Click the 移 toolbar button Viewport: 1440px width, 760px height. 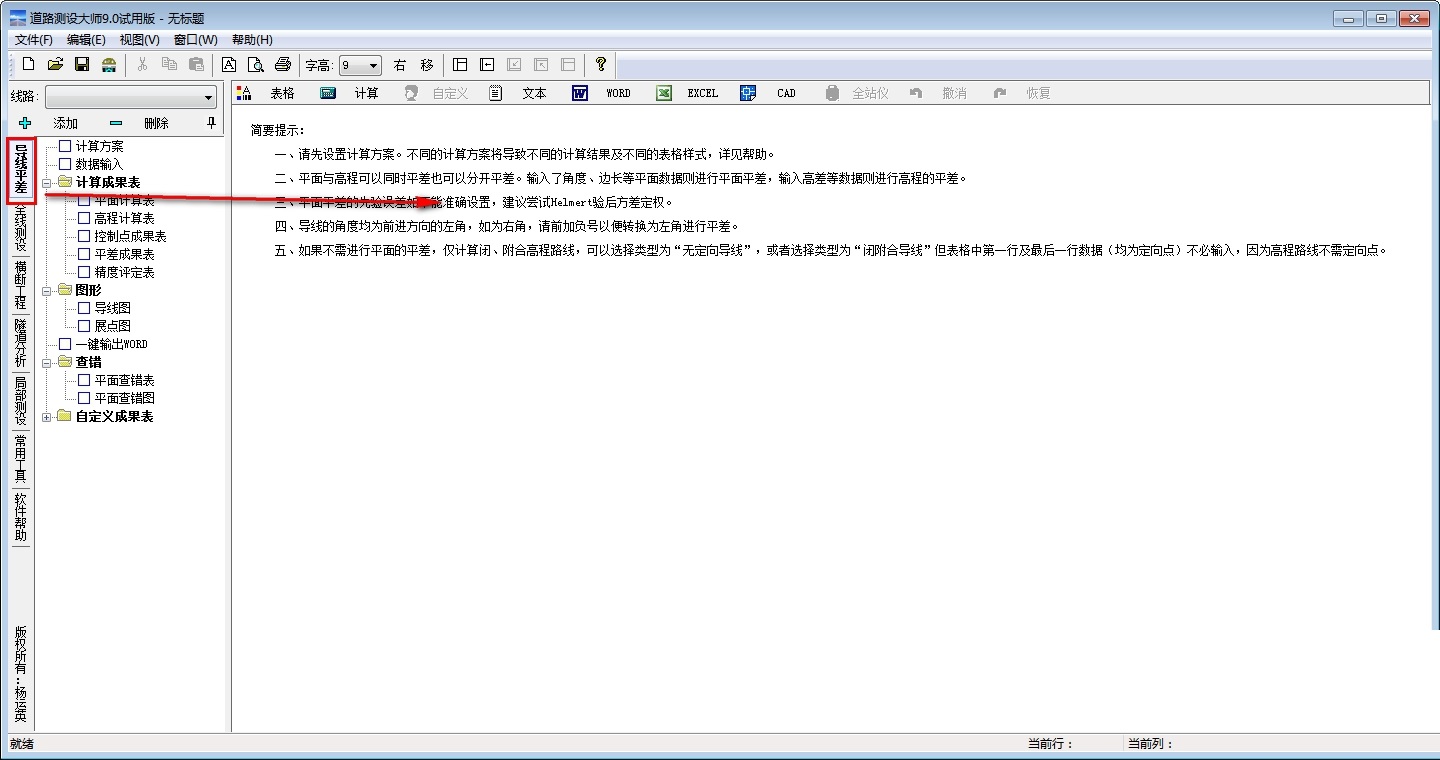427,65
